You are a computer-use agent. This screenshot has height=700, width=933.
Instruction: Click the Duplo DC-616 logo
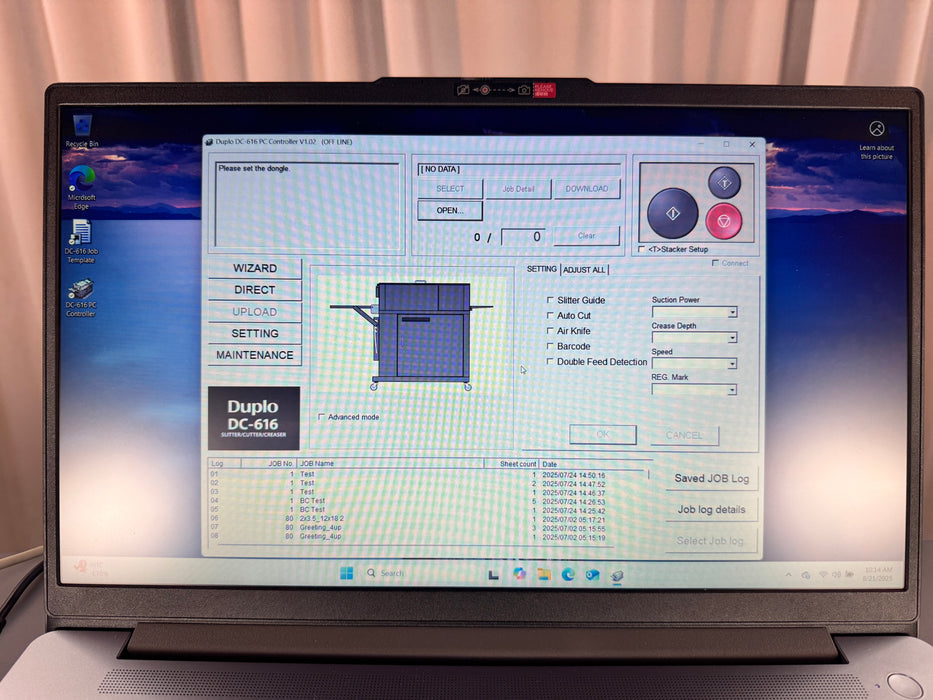tap(253, 418)
